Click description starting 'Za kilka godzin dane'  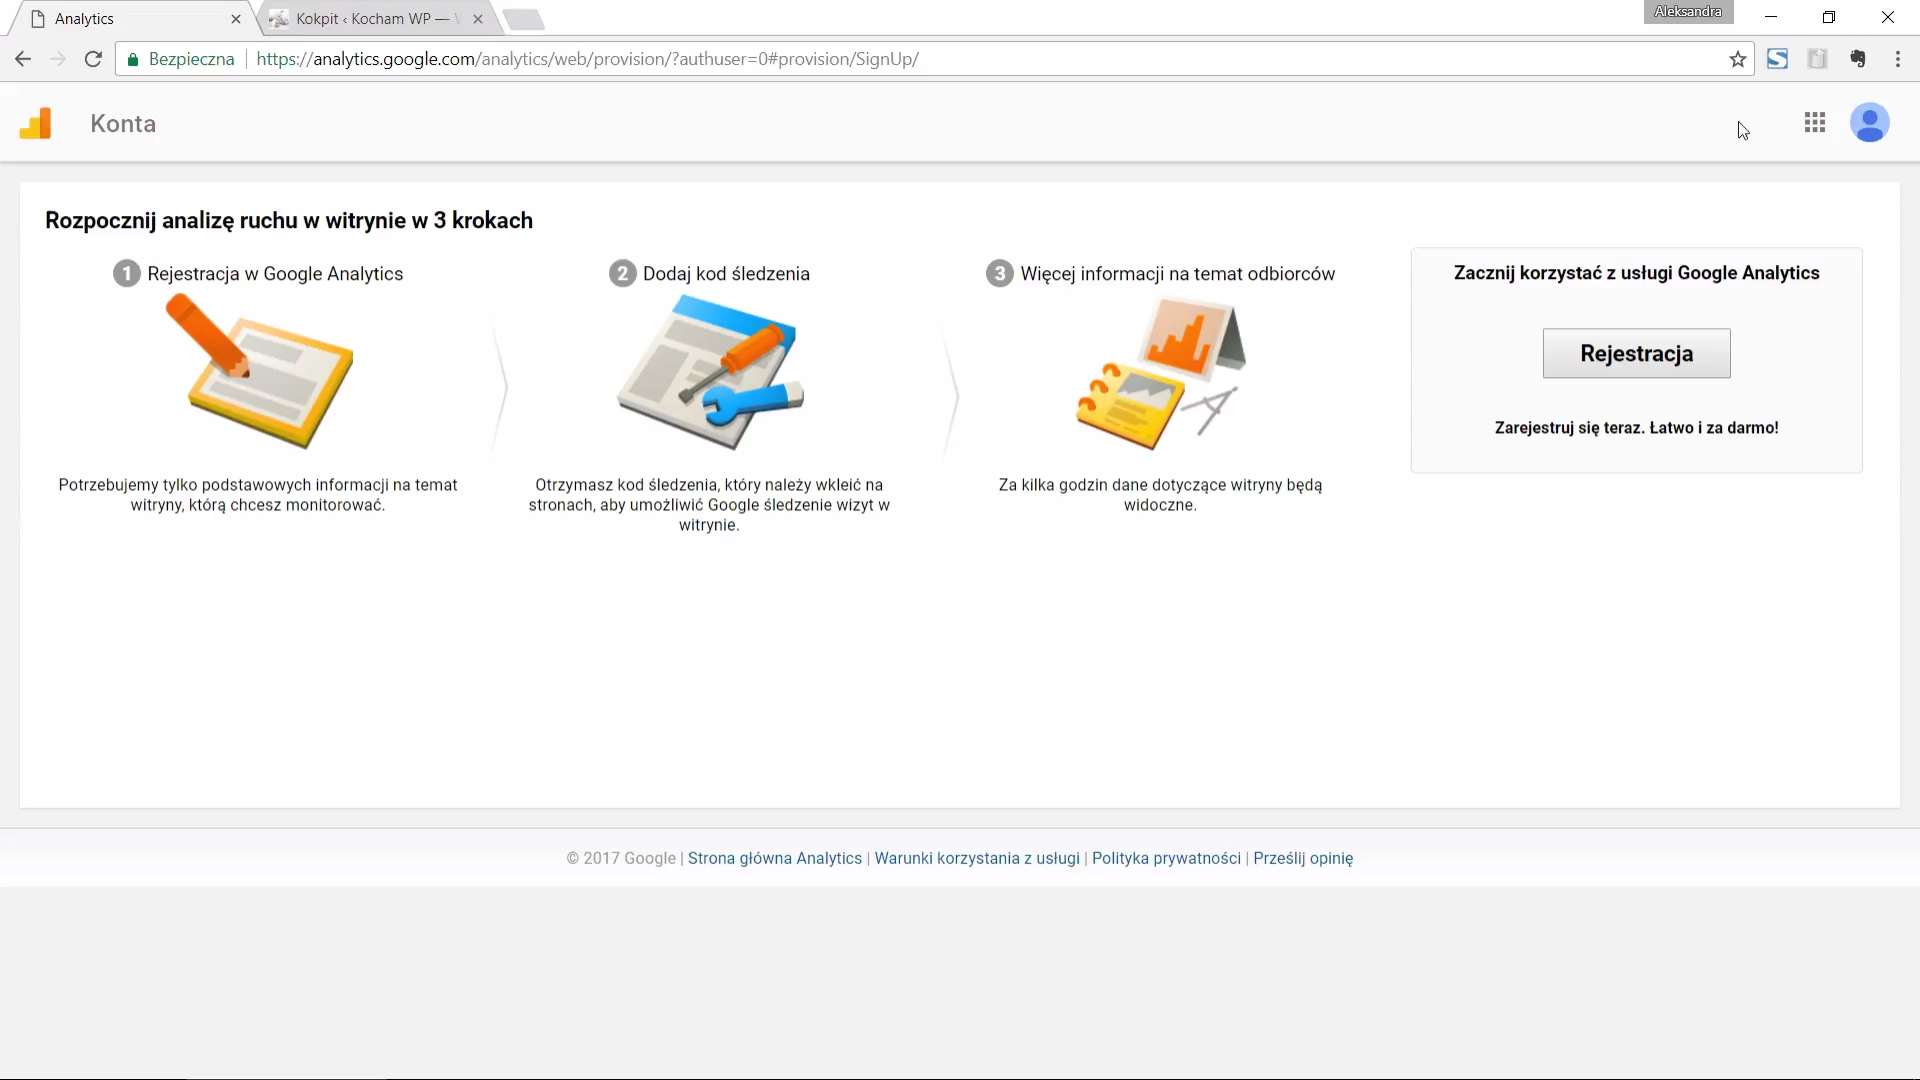click(1160, 495)
